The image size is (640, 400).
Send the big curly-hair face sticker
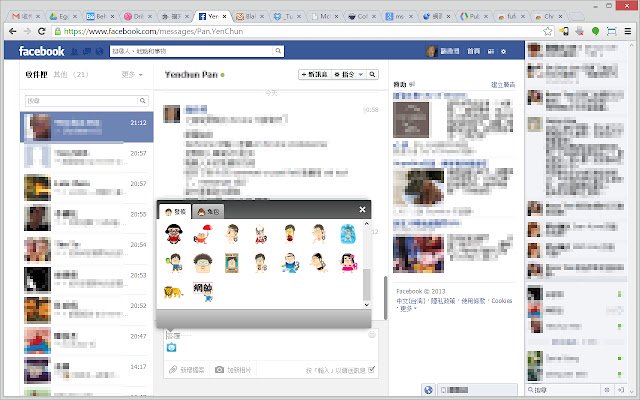point(203,263)
